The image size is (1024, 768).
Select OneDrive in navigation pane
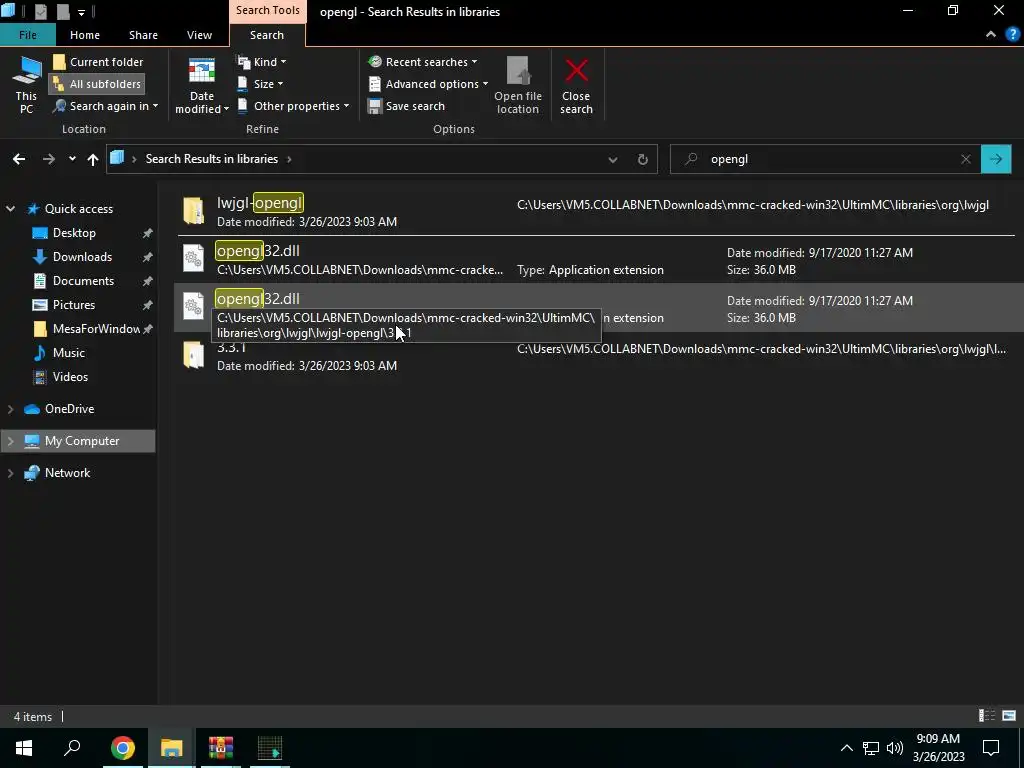(69, 409)
